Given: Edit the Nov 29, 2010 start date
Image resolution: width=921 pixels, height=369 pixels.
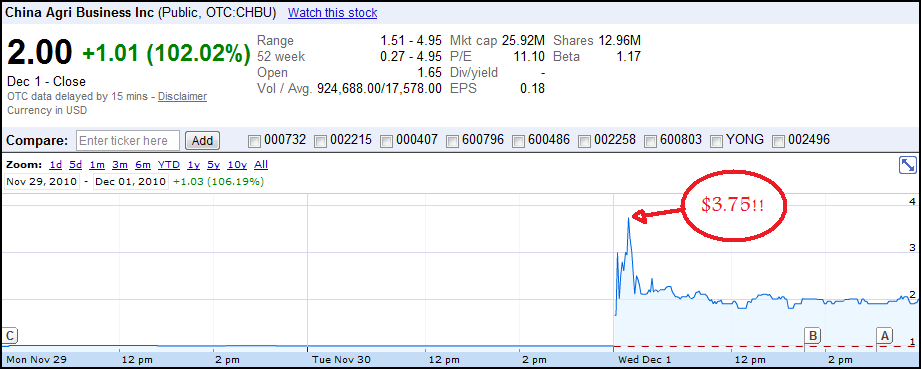Looking at the screenshot, I should point(42,182).
